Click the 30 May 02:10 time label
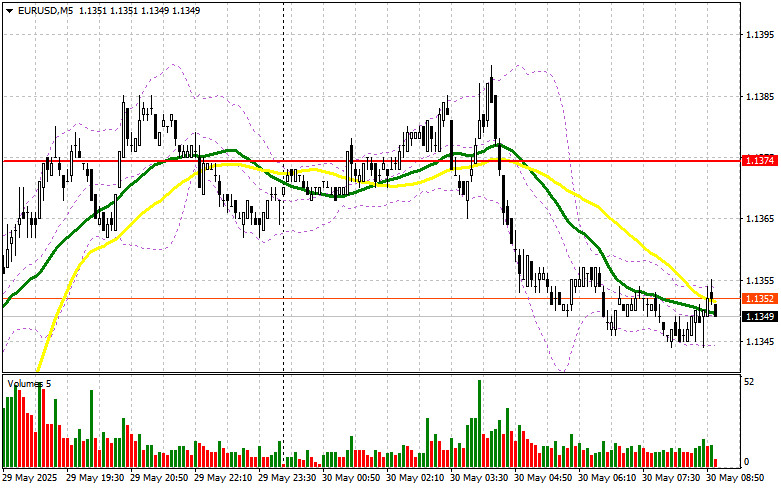Screen dimensions: 781x489 [415, 478]
